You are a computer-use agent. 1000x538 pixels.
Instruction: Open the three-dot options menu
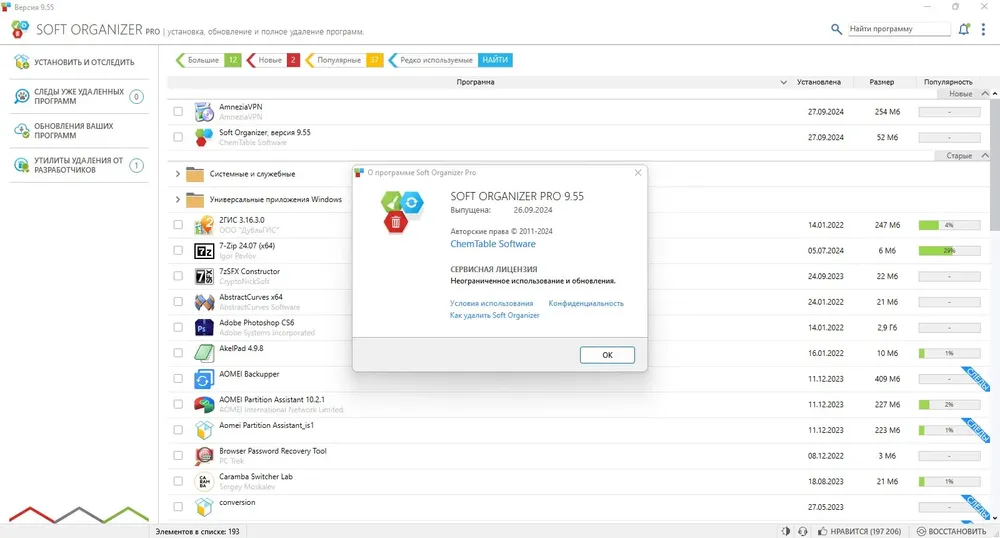(x=983, y=29)
